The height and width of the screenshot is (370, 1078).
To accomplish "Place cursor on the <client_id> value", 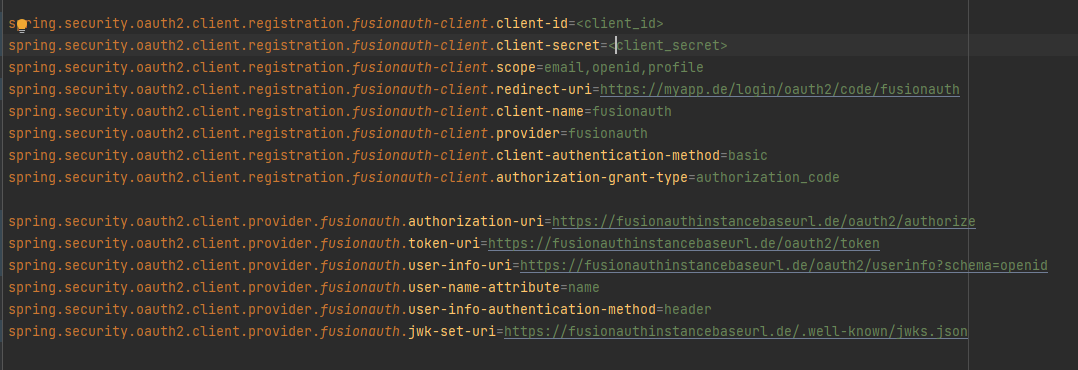I will (x=619, y=23).
